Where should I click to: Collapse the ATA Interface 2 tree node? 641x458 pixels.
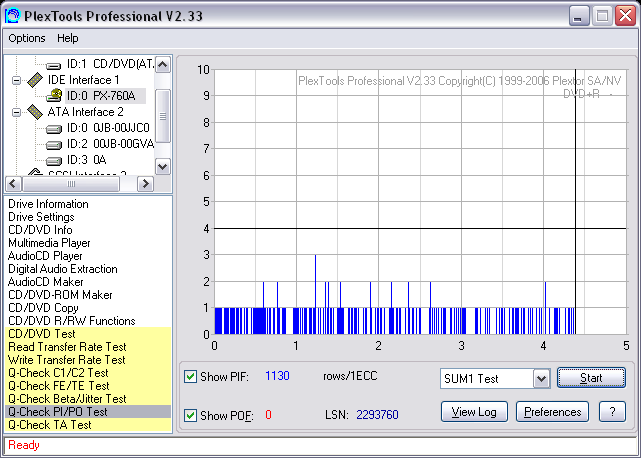16,112
